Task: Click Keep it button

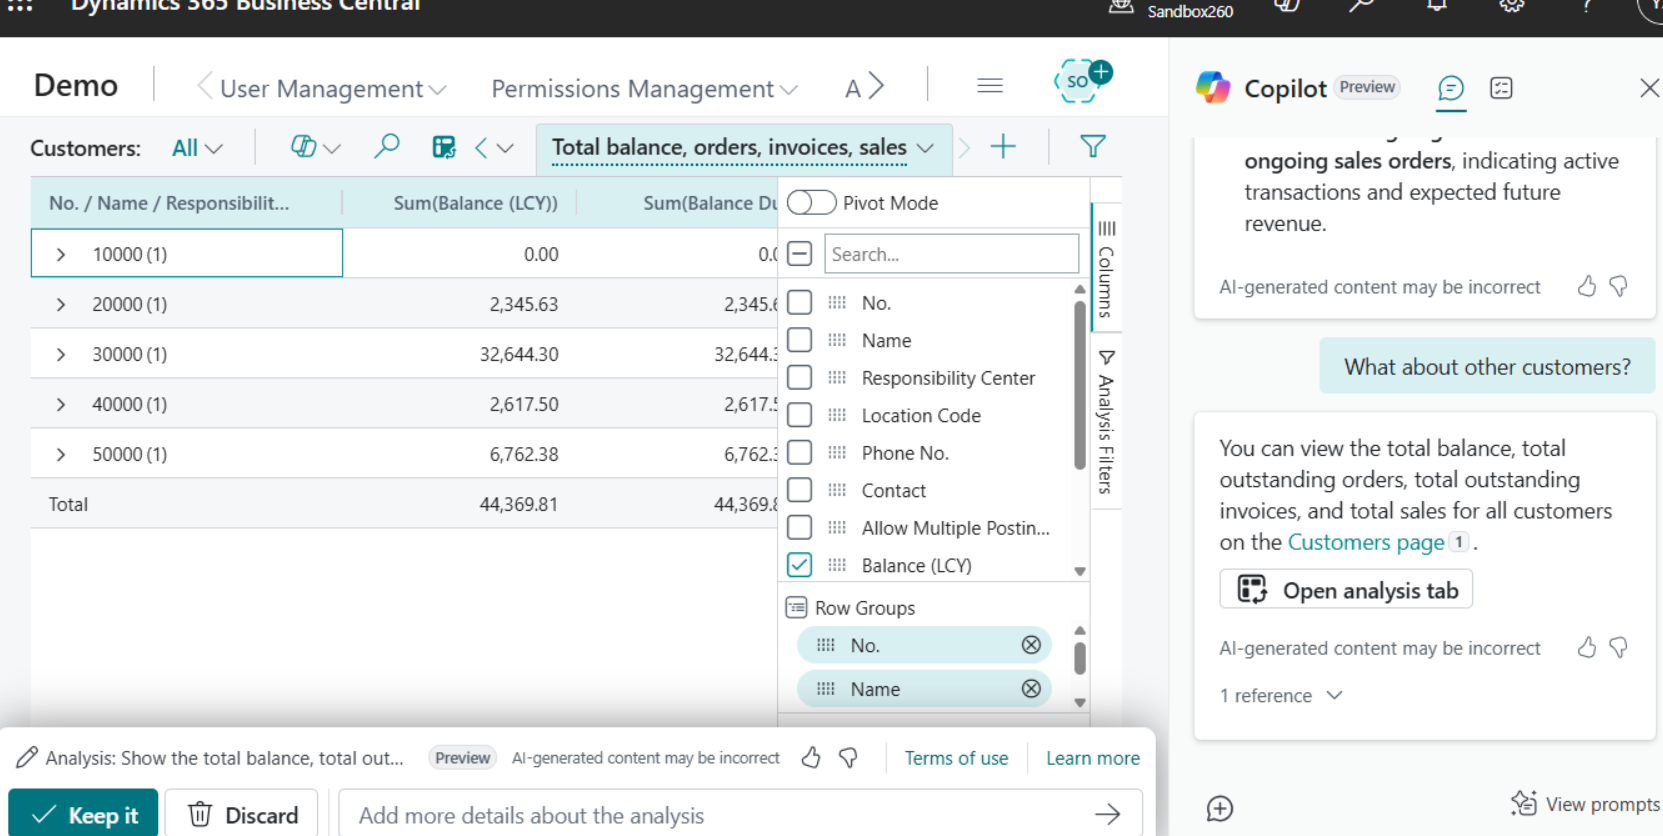Action: (83, 815)
